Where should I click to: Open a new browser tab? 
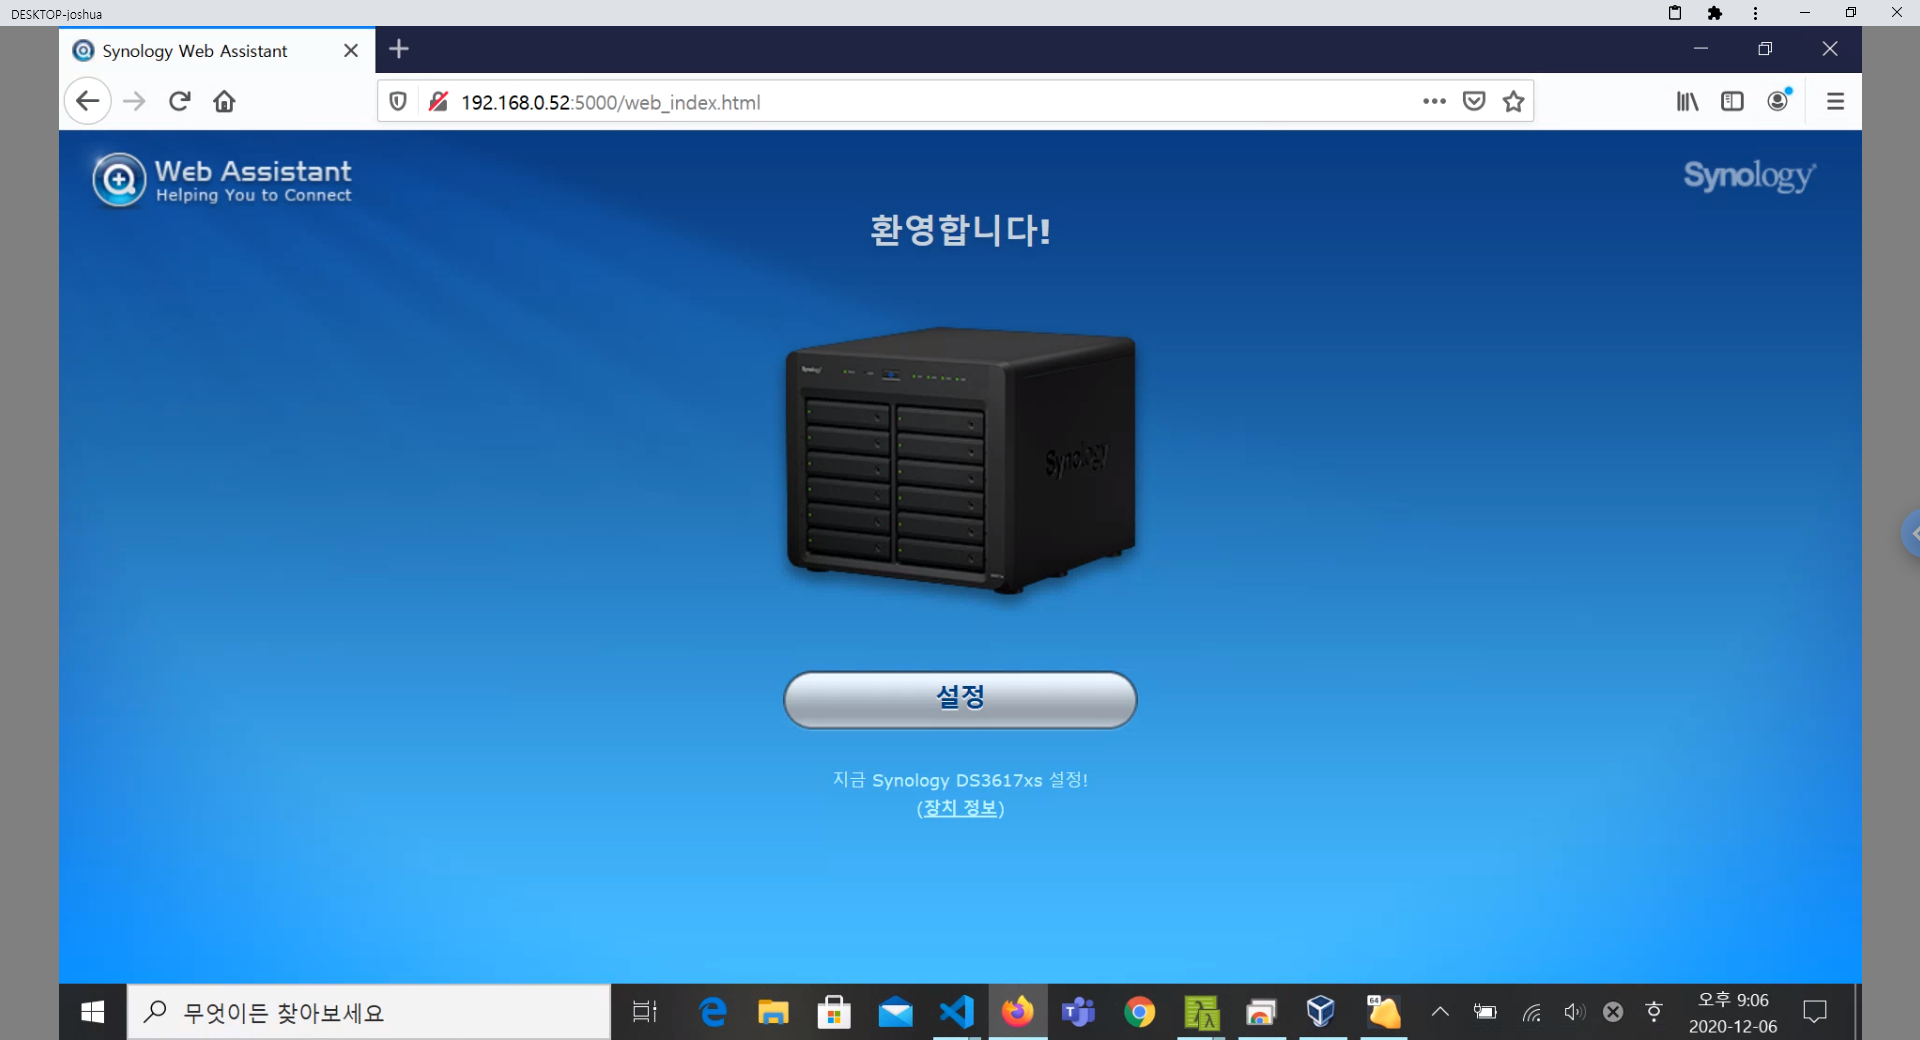tap(399, 49)
